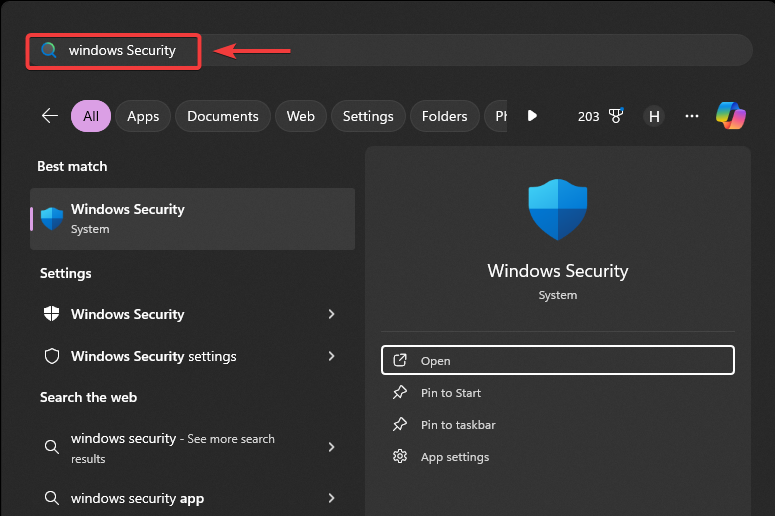Open the H user profile avatar
775x516 pixels.
tap(654, 116)
